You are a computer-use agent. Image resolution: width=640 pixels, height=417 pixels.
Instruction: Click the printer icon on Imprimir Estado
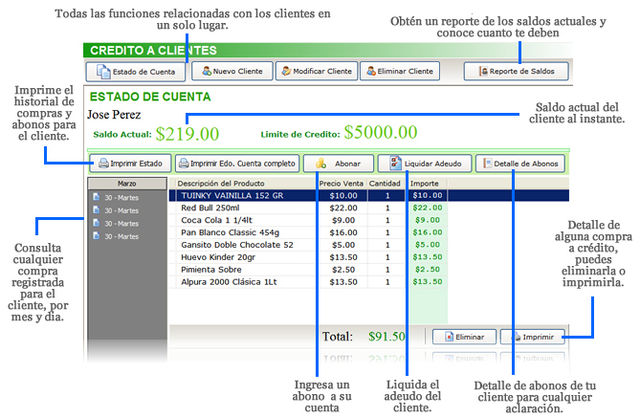[x=105, y=164]
